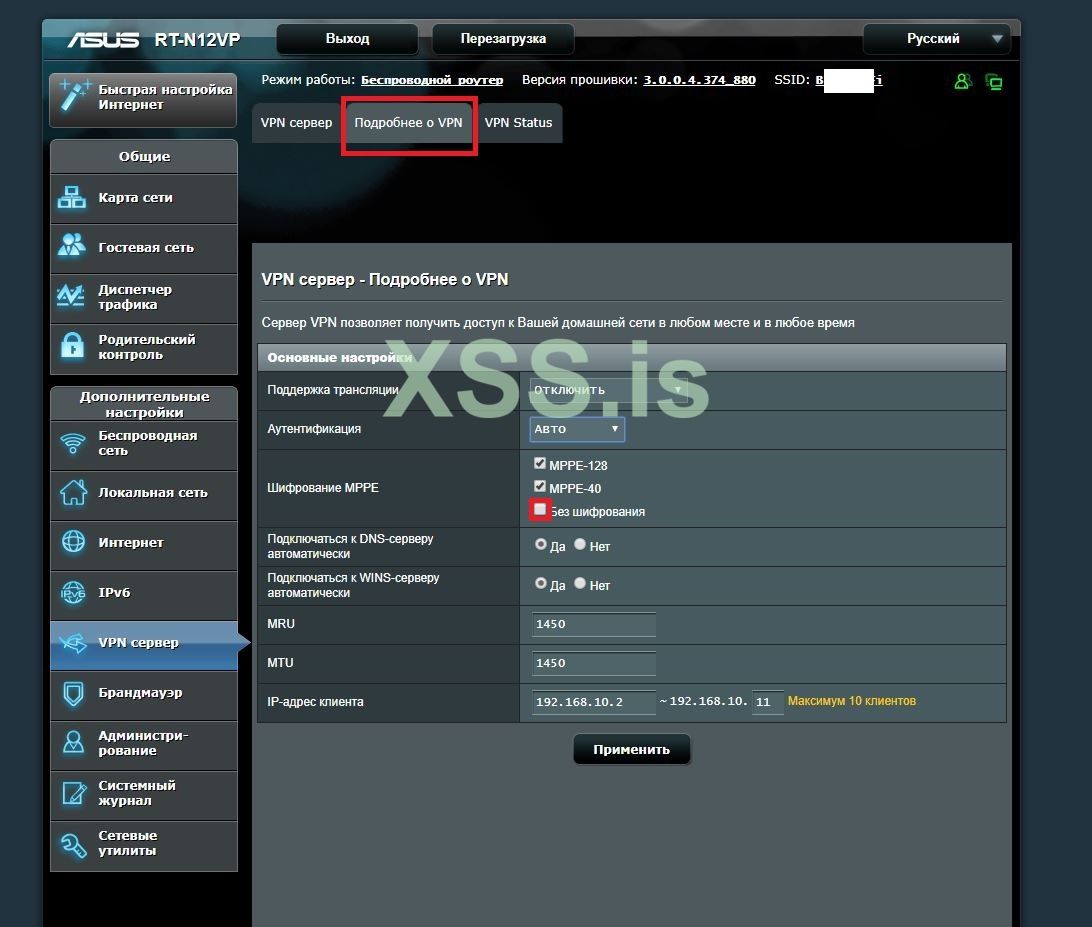
Task: Click the Локальная сеть house icon
Action: tap(73, 492)
